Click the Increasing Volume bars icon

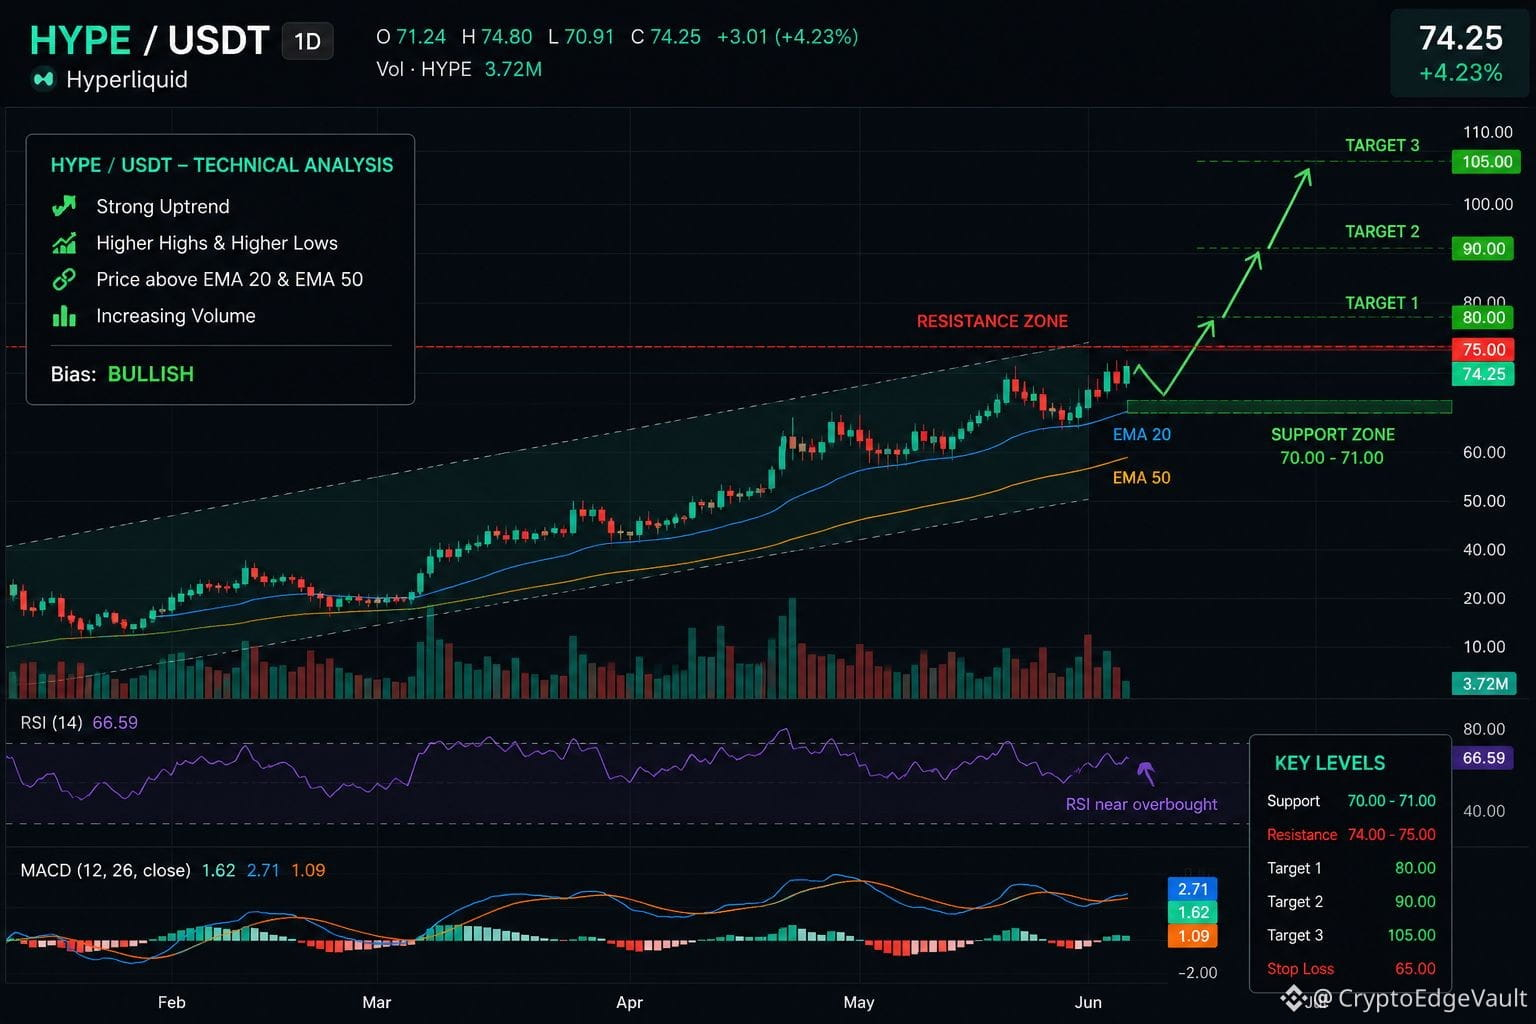64,316
